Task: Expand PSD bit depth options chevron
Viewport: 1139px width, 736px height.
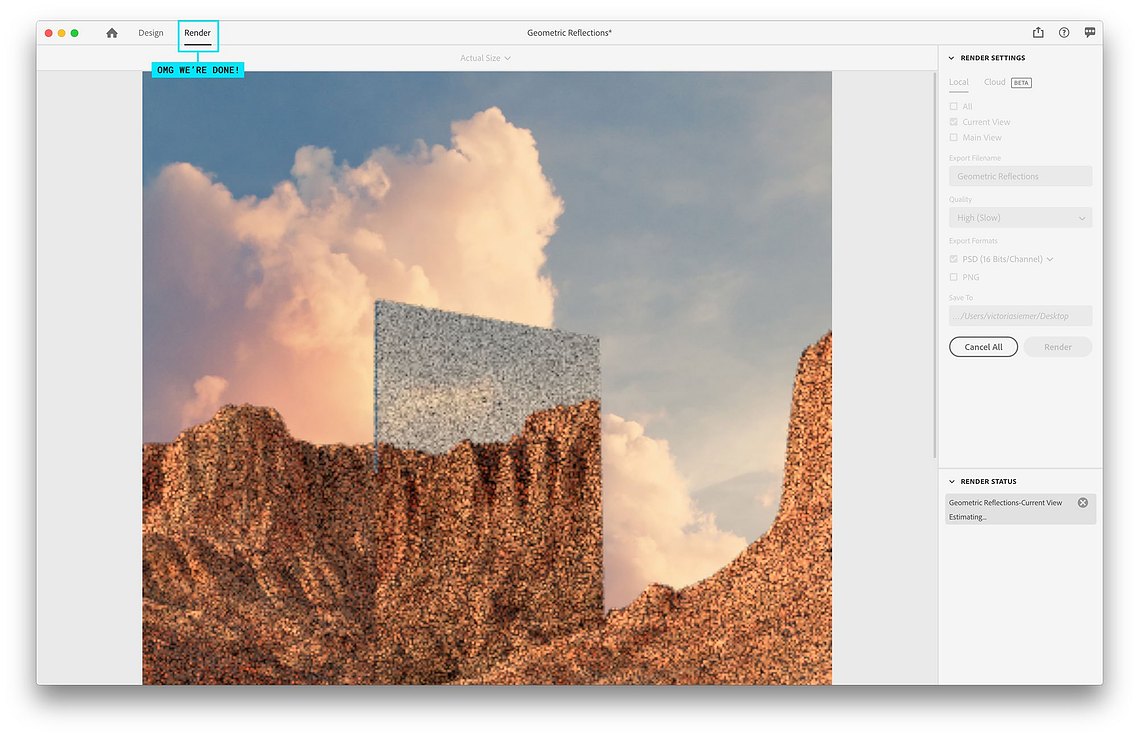Action: 1050,259
